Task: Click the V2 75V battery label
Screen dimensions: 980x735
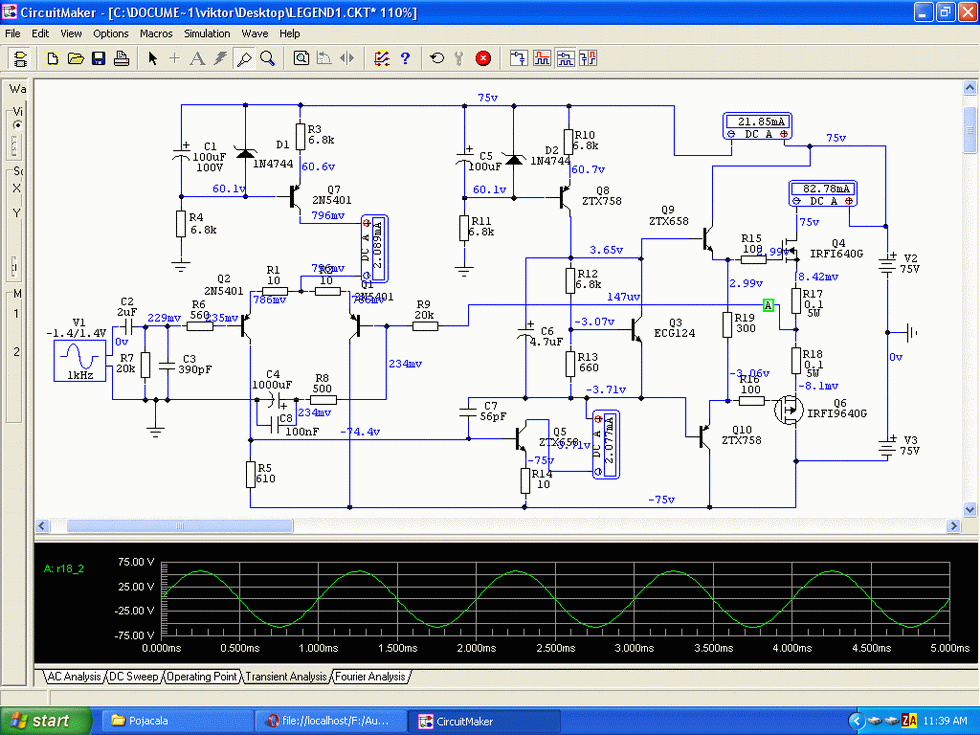Action: [x=910, y=263]
